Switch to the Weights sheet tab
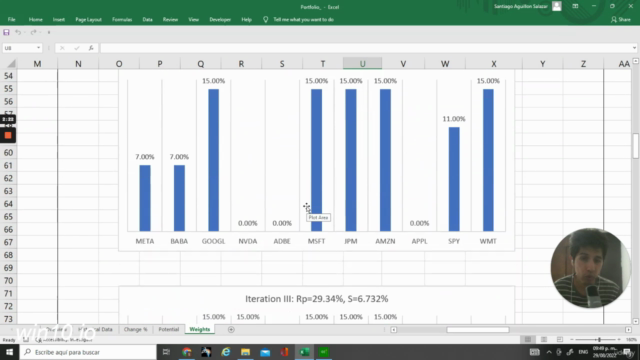640x360 pixels. (200, 329)
